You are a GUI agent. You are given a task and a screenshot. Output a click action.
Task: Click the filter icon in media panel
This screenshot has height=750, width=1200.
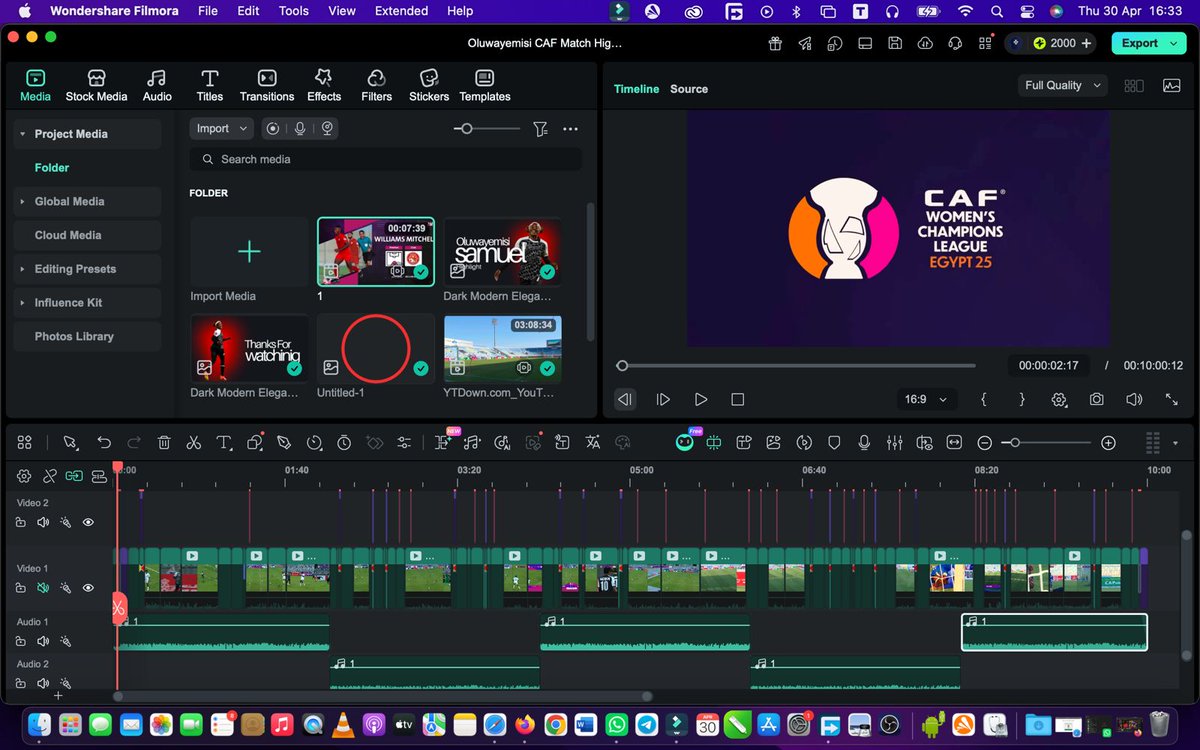click(x=540, y=129)
